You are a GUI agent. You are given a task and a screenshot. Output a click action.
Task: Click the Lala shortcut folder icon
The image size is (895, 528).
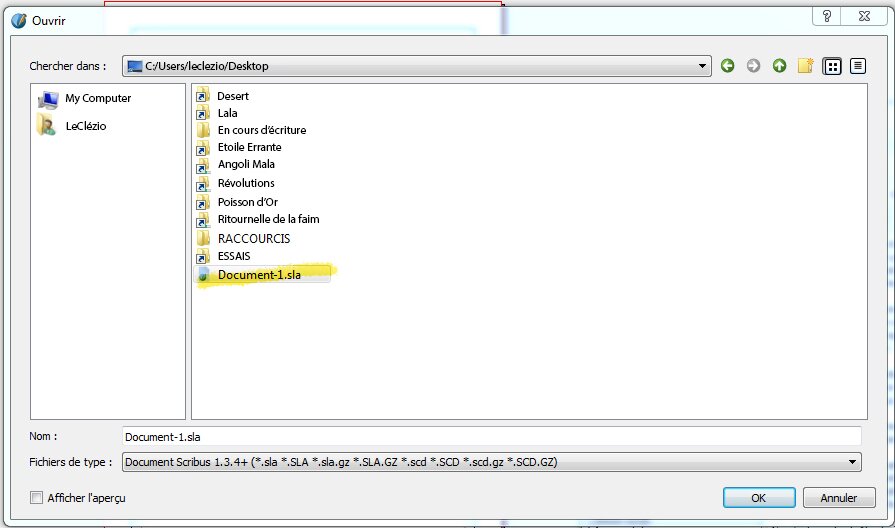tap(203, 112)
